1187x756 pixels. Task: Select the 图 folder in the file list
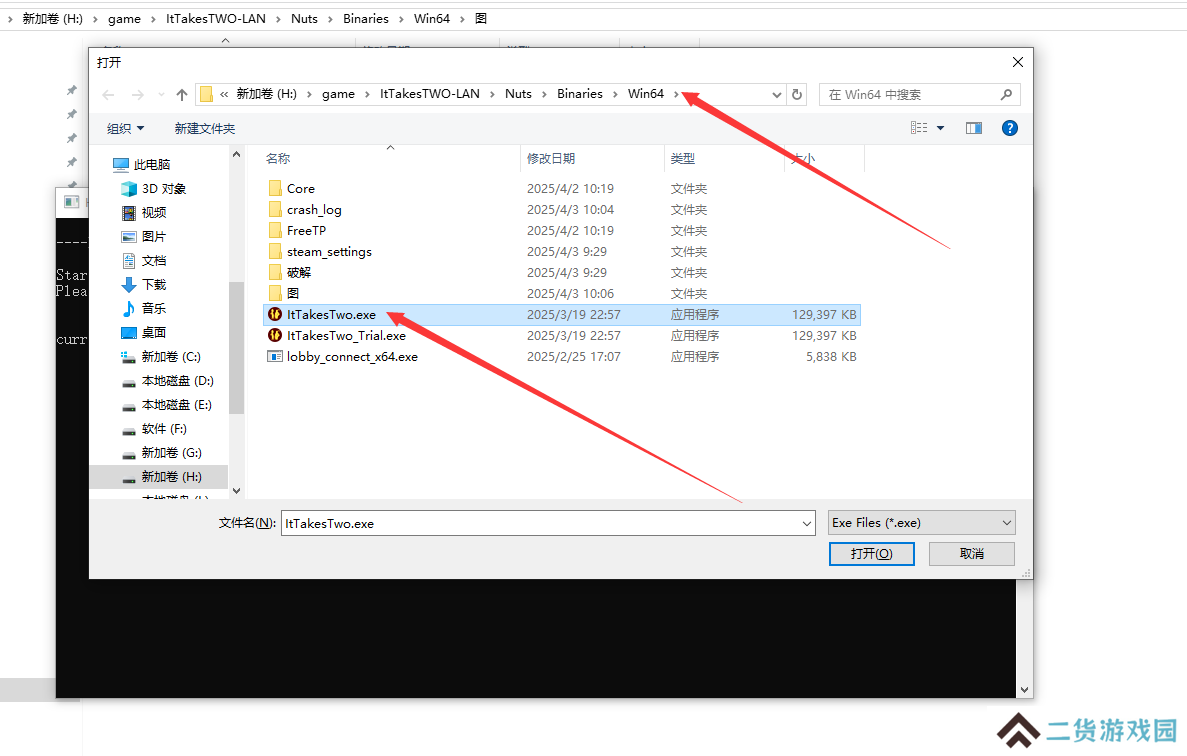[x=284, y=294]
